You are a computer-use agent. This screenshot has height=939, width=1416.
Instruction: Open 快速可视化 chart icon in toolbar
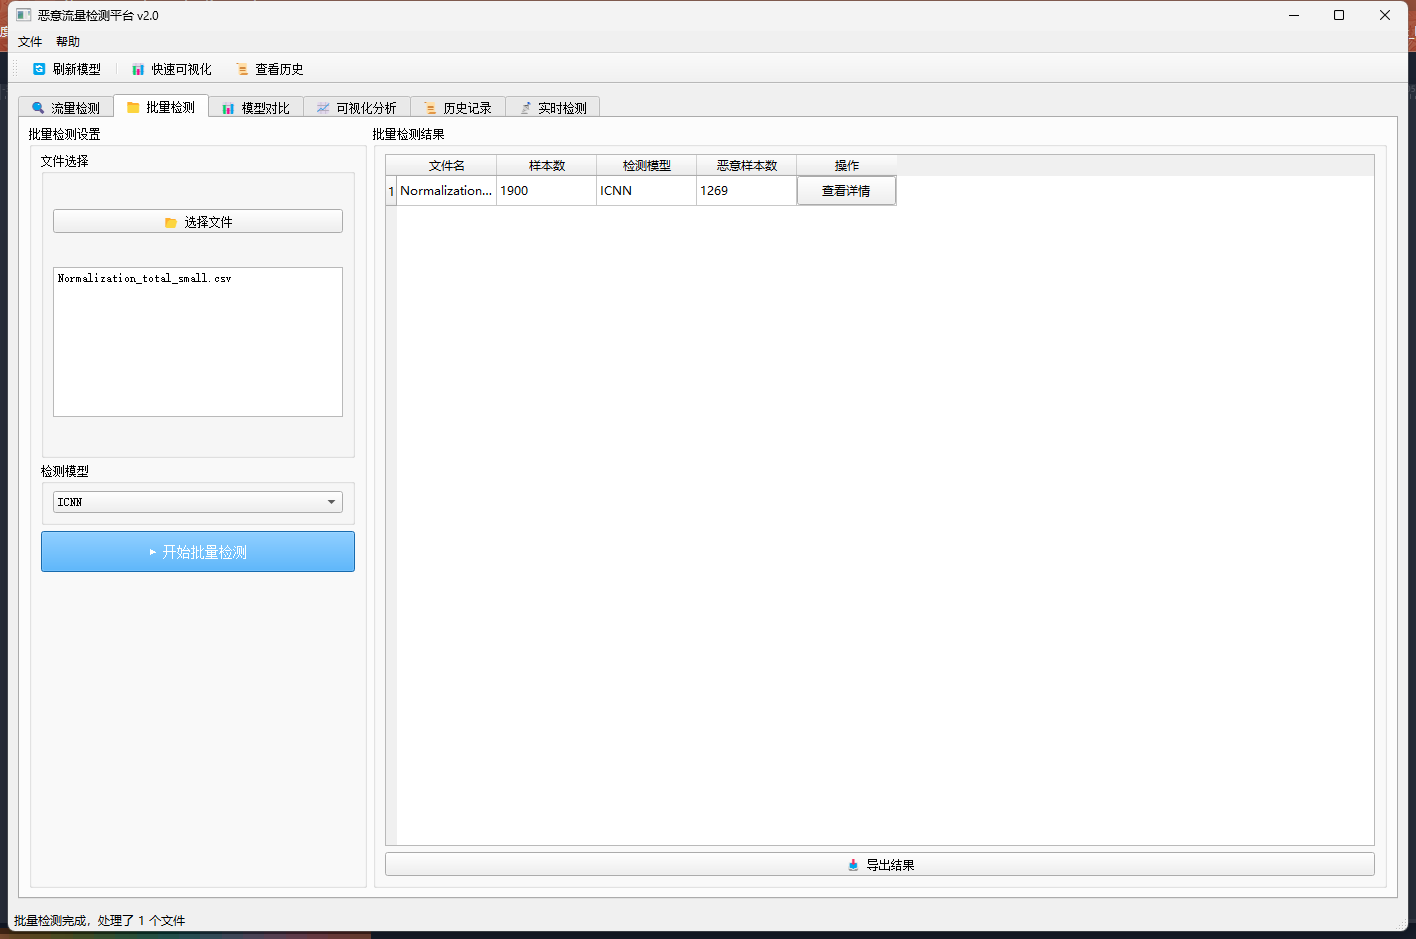138,69
